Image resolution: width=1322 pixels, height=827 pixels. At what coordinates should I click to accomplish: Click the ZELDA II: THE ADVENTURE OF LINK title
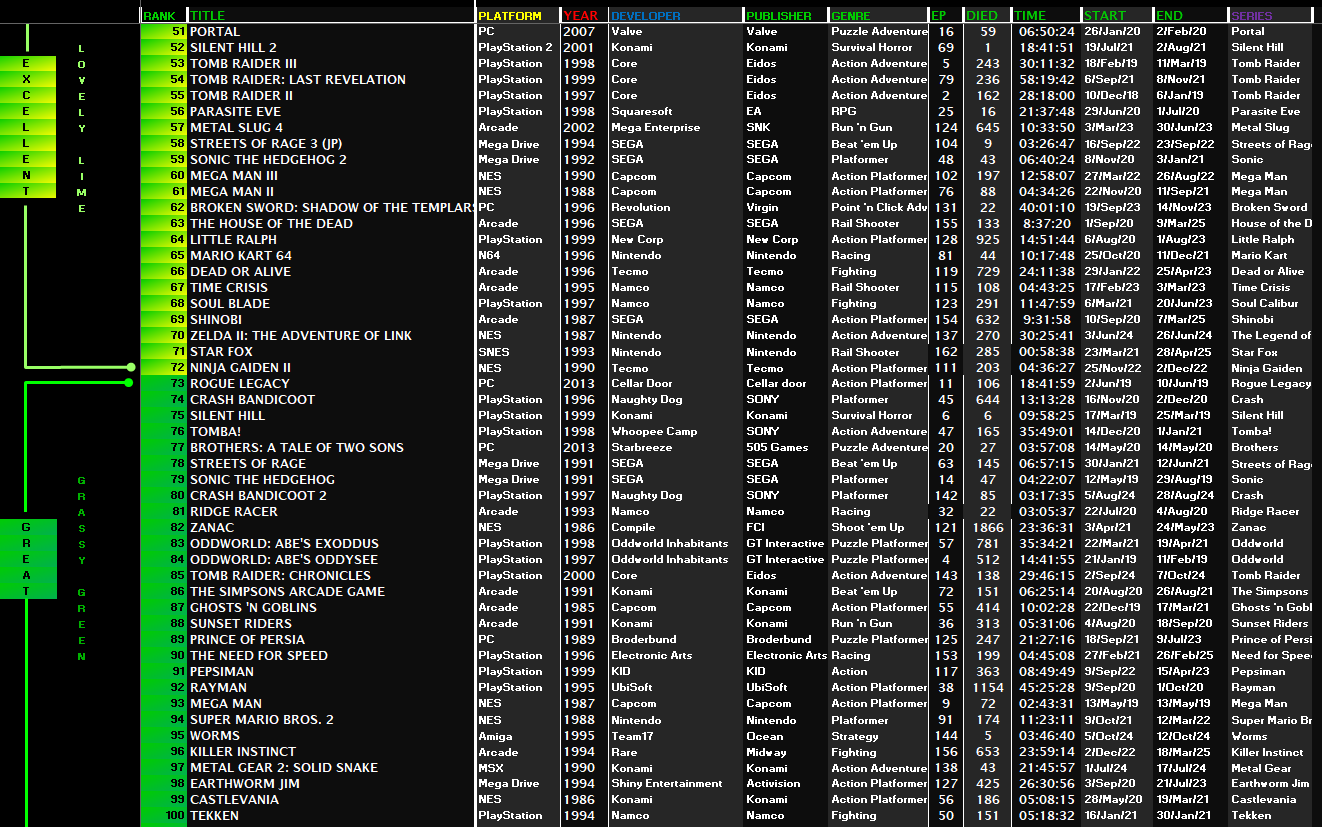[x=301, y=335]
